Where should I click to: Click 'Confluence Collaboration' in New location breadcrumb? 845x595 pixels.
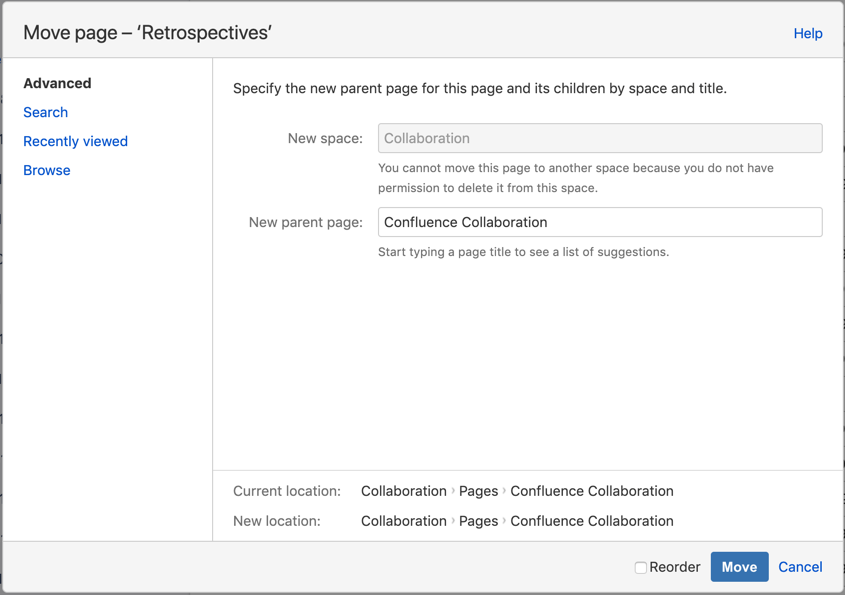(x=592, y=521)
